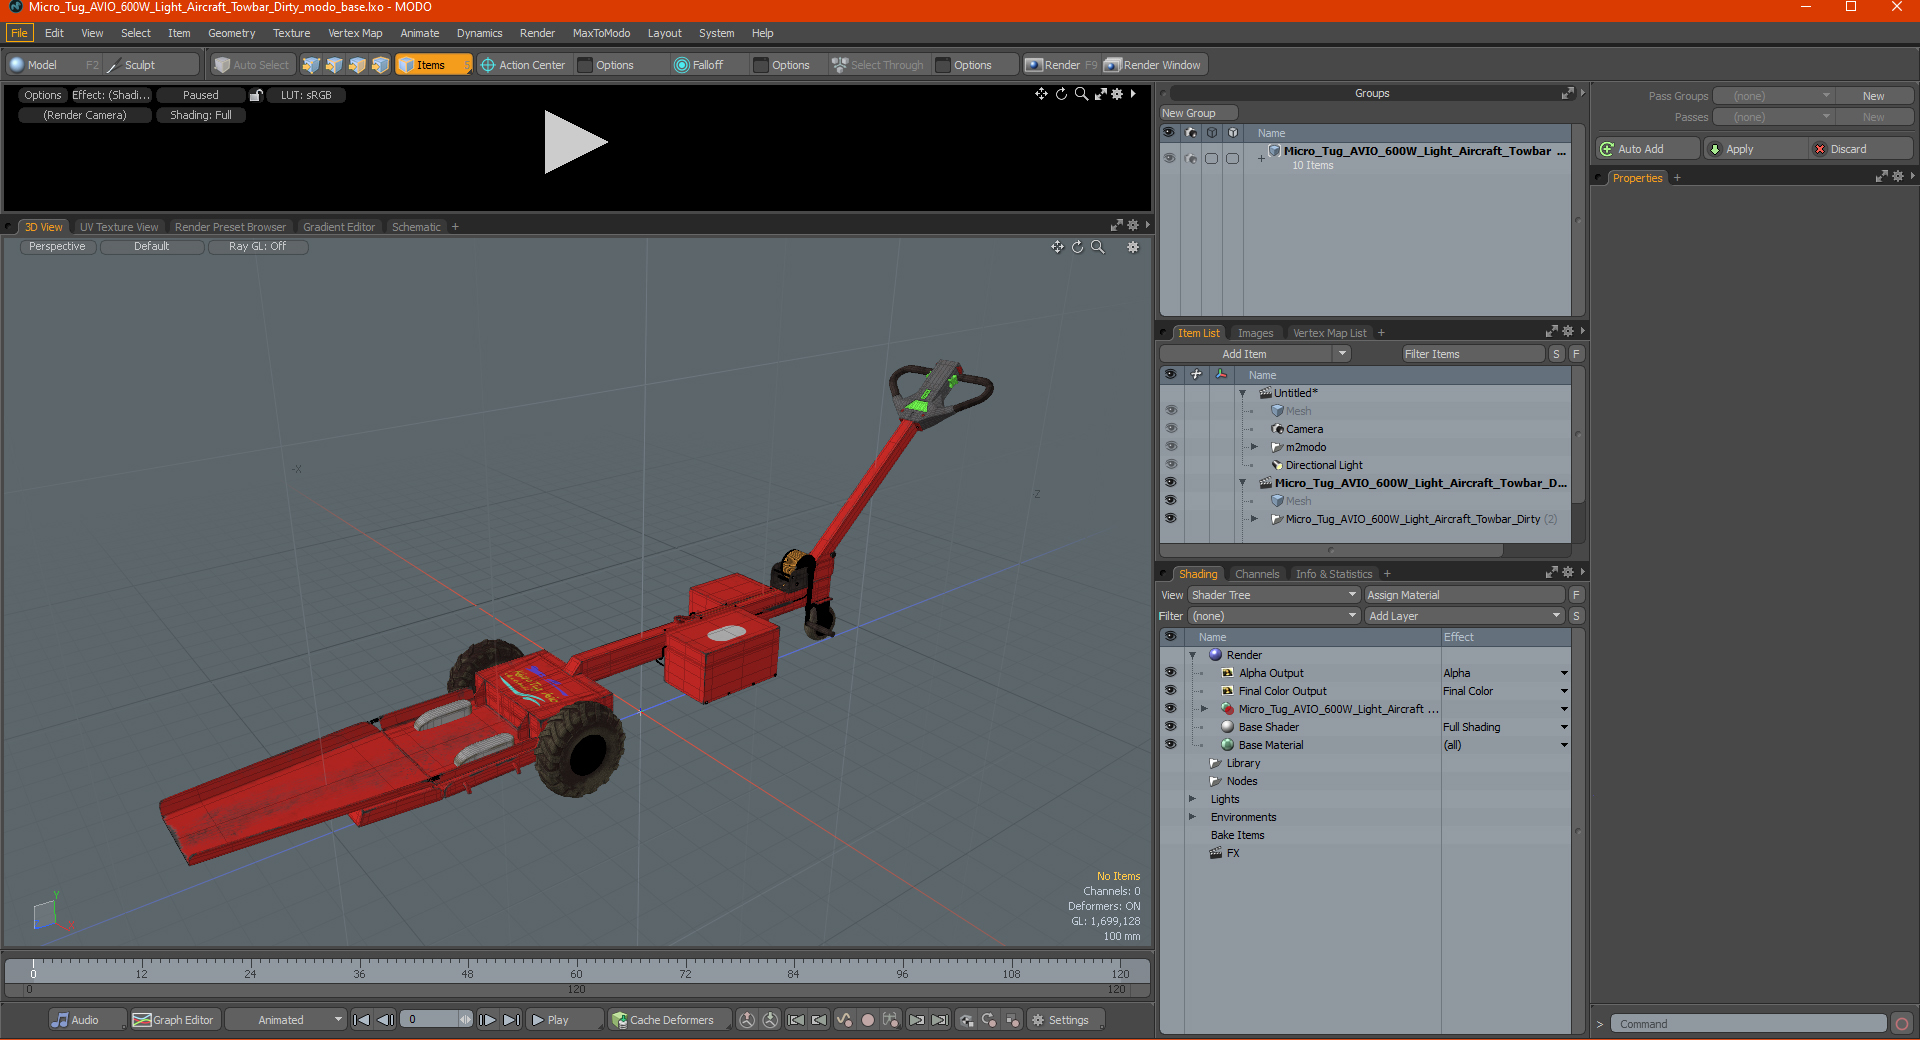Click Select Through tool
Image resolution: width=1920 pixels, height=1040 pixels.
point(878,65)
